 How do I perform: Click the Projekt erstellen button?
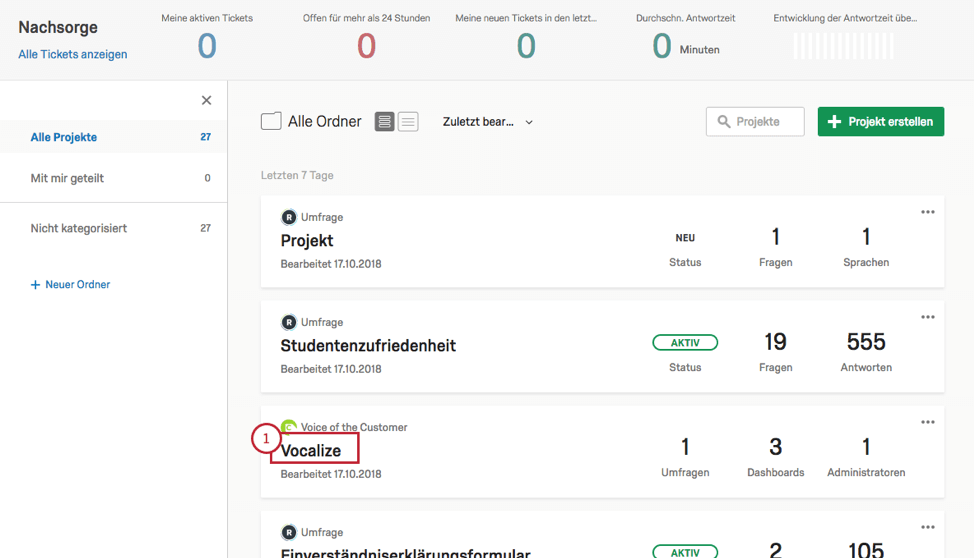pos(881,121)
